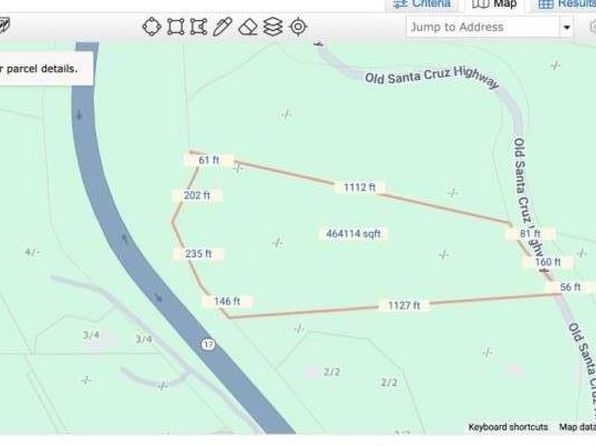
Task: Click the Map data link
Action: tap(577, 427)
